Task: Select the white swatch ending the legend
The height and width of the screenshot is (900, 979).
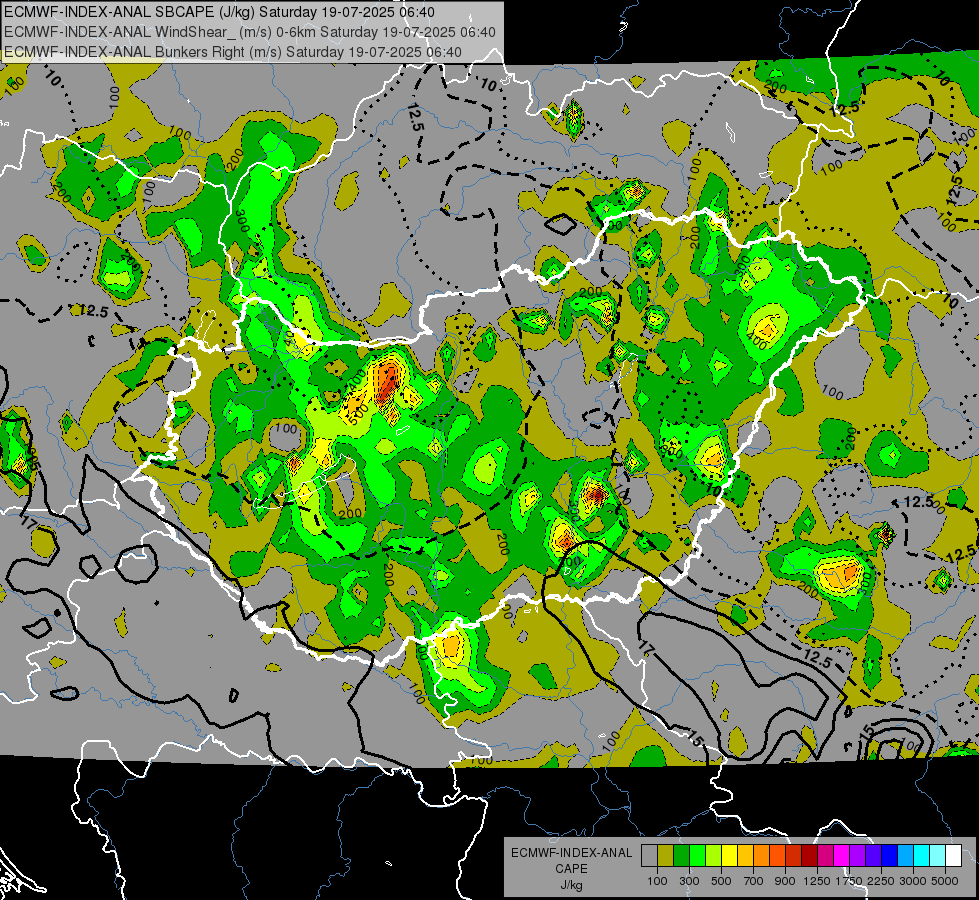Action: click(x=954, y=855)
